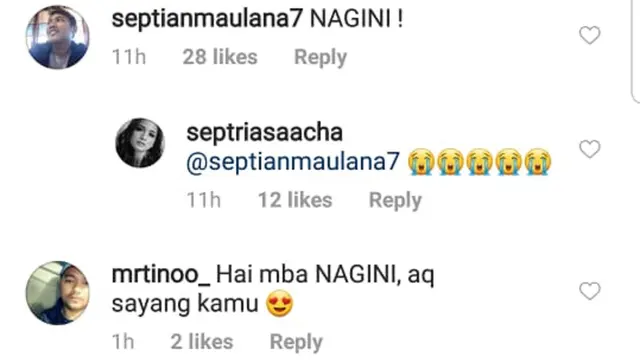
Task: Tap the @septianmaulana7 mention
Action: point(293,162)
